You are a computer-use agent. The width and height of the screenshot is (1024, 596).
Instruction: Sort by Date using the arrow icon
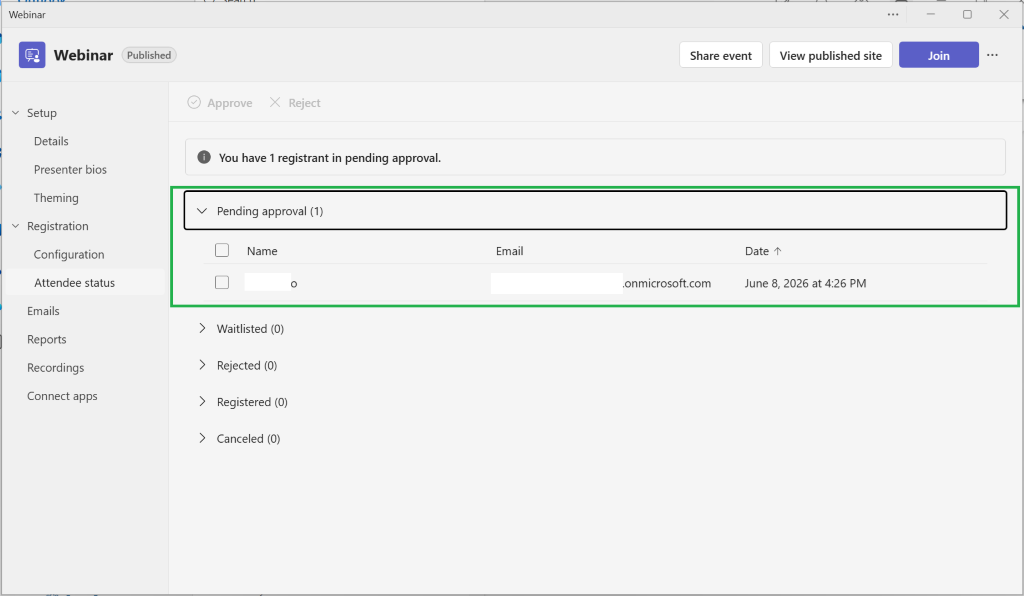(777, 251)
